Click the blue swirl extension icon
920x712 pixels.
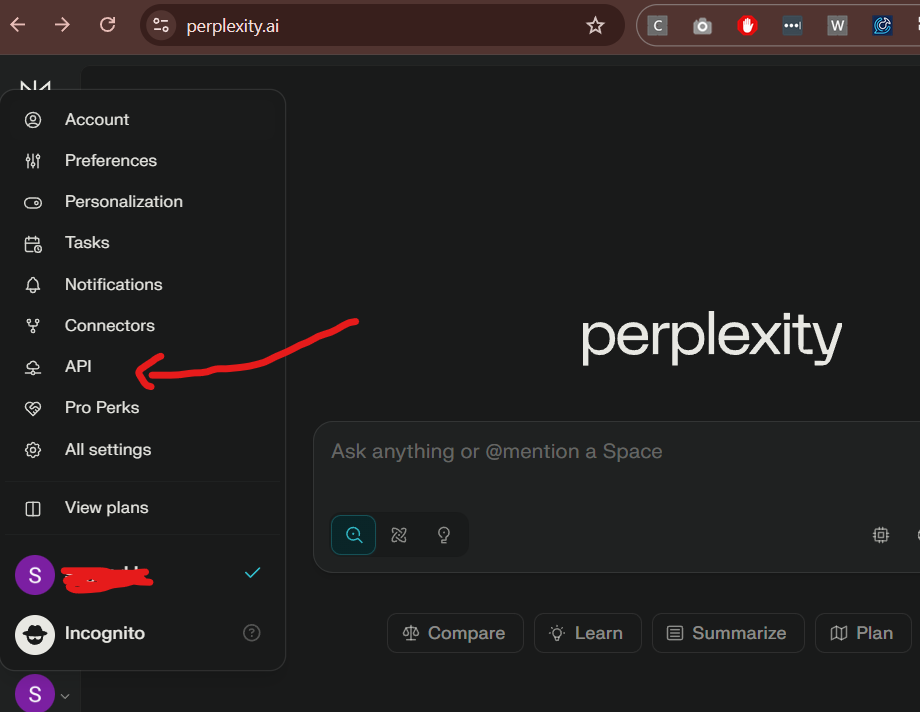point(882,25)
